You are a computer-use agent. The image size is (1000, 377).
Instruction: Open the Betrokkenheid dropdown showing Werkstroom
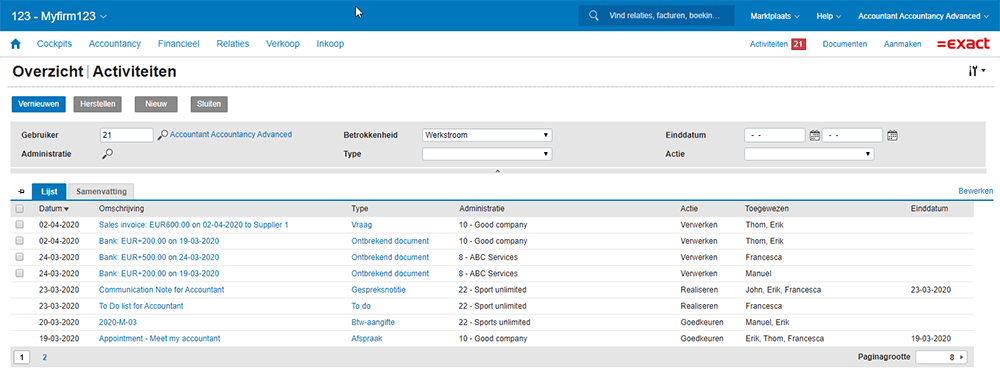487,135
